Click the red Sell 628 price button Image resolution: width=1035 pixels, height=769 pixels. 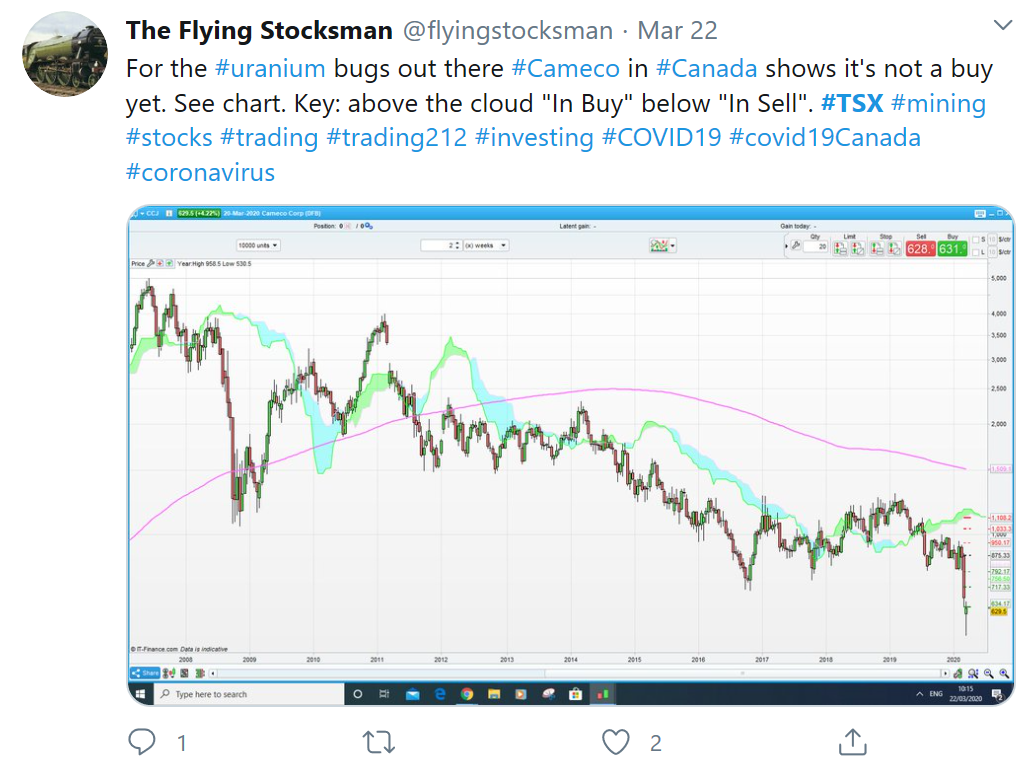tap(918, 247)
